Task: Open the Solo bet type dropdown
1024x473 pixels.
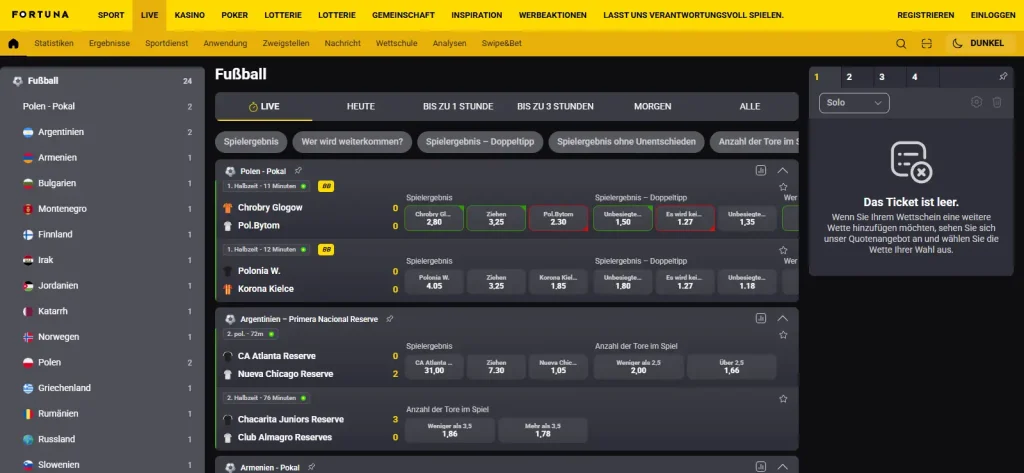Action: [x=854, y=103]
